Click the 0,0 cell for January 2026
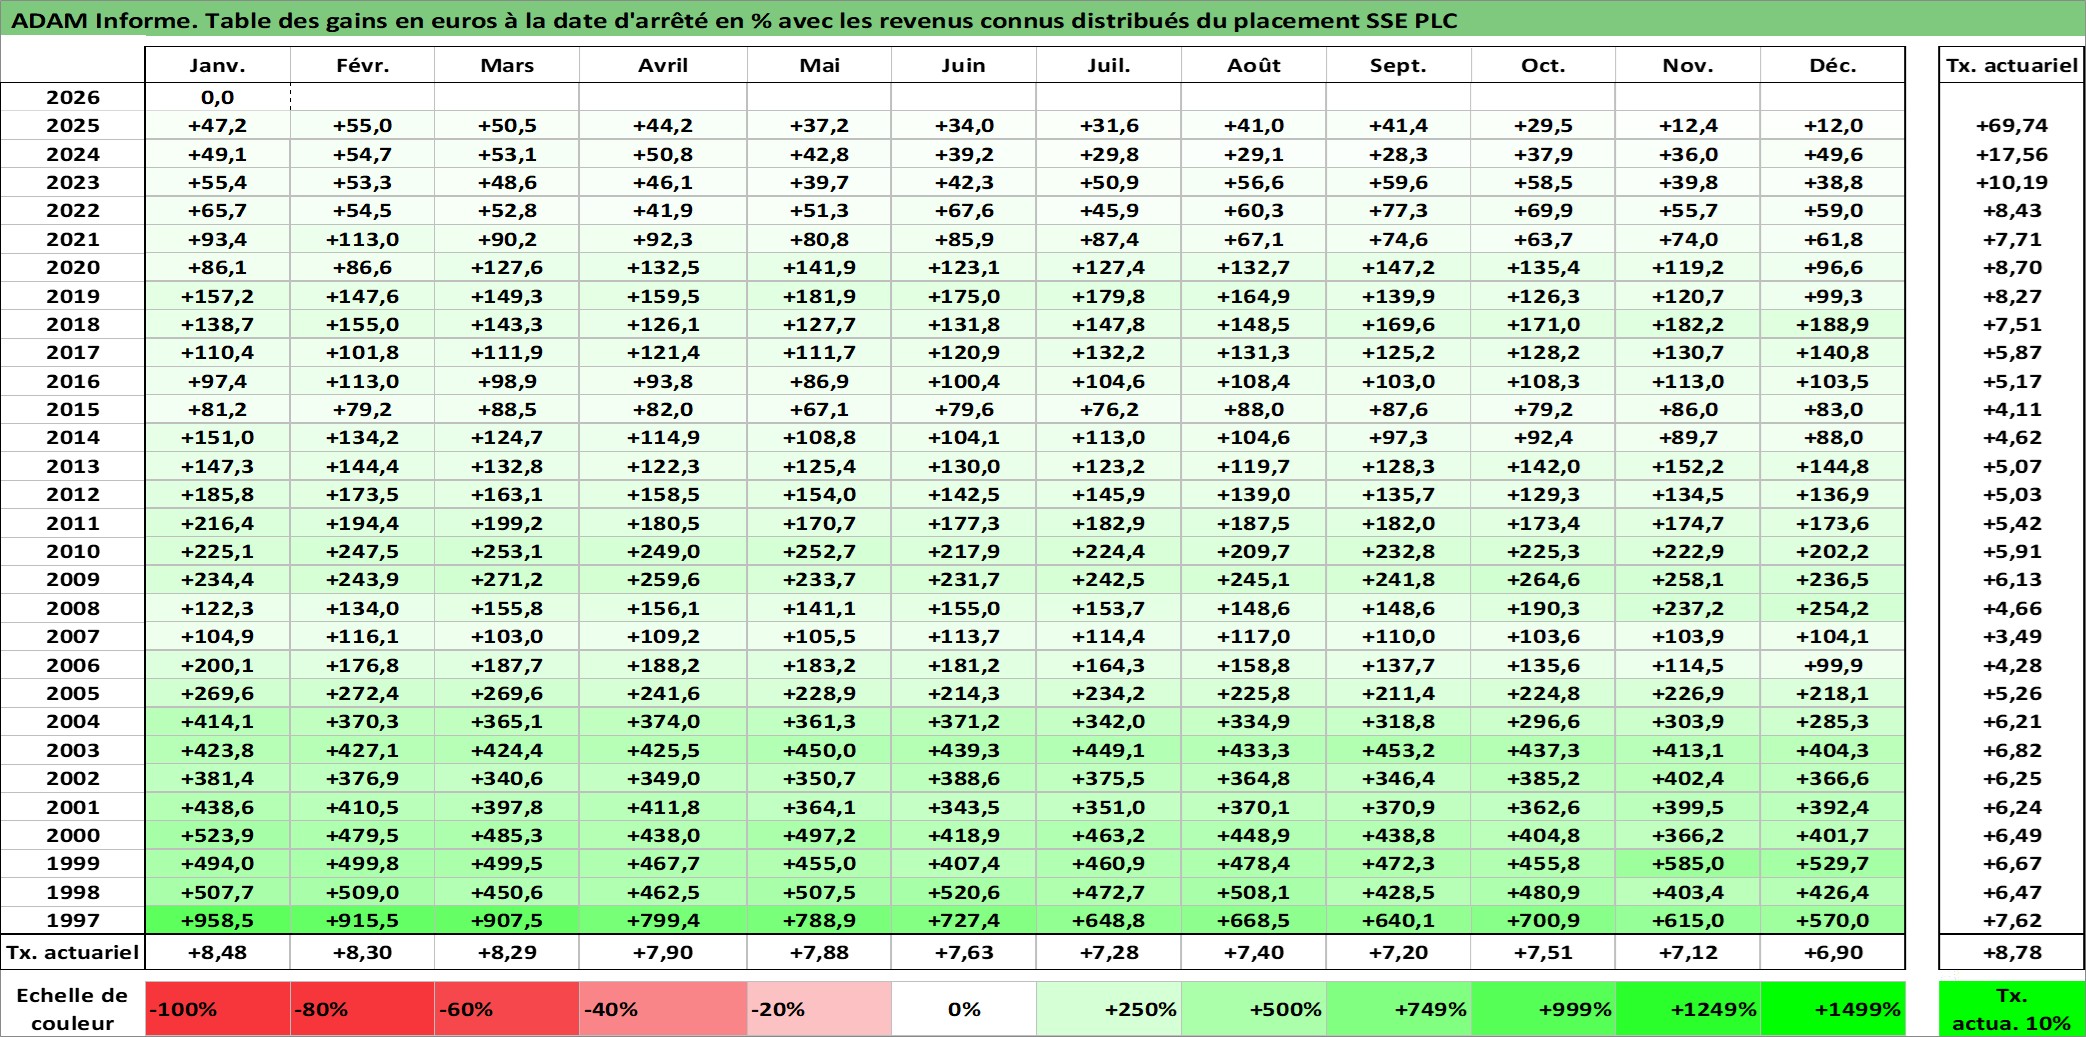2086x1037 pixels. tap(218, 97)
